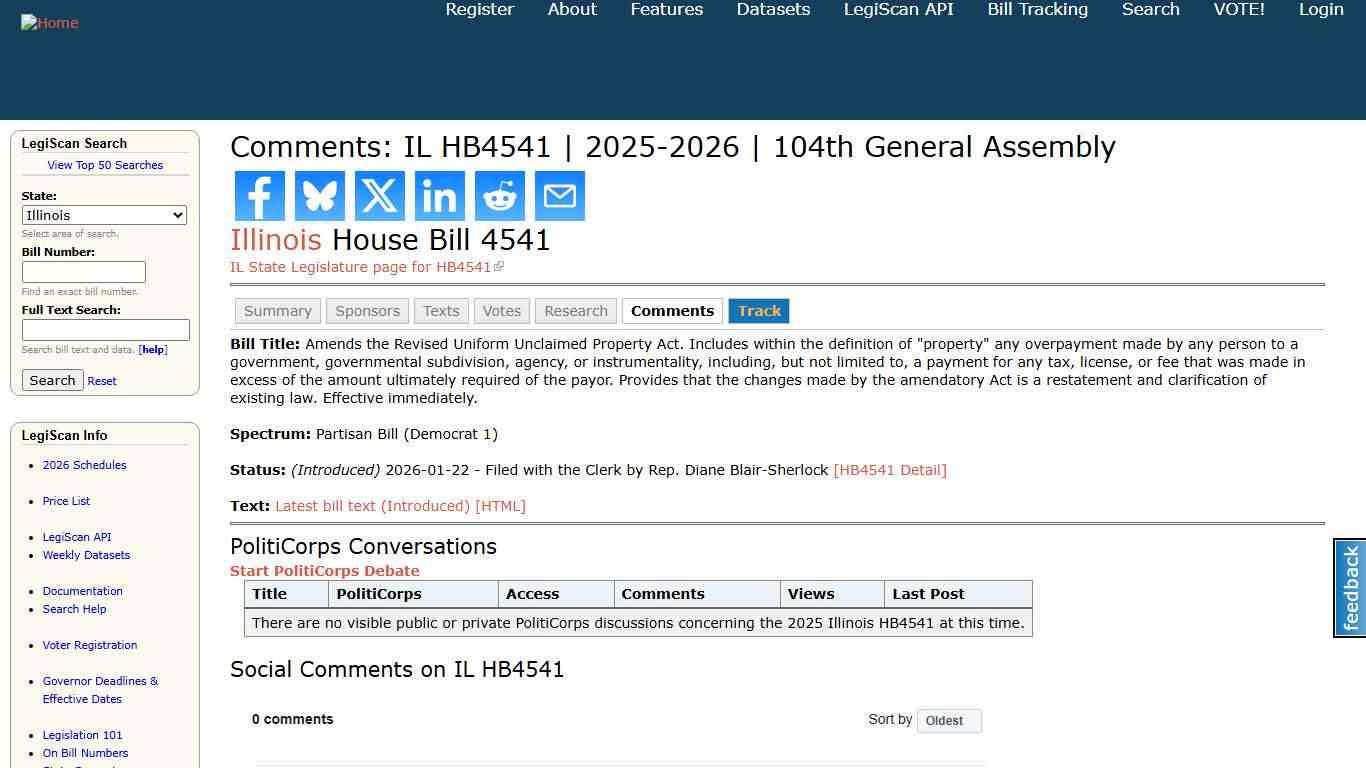Image resolution: width=1366 pixels, height=768 pixels.
Task: Open the Start PolitiCorps Debate link
Action: click(324, 570)
